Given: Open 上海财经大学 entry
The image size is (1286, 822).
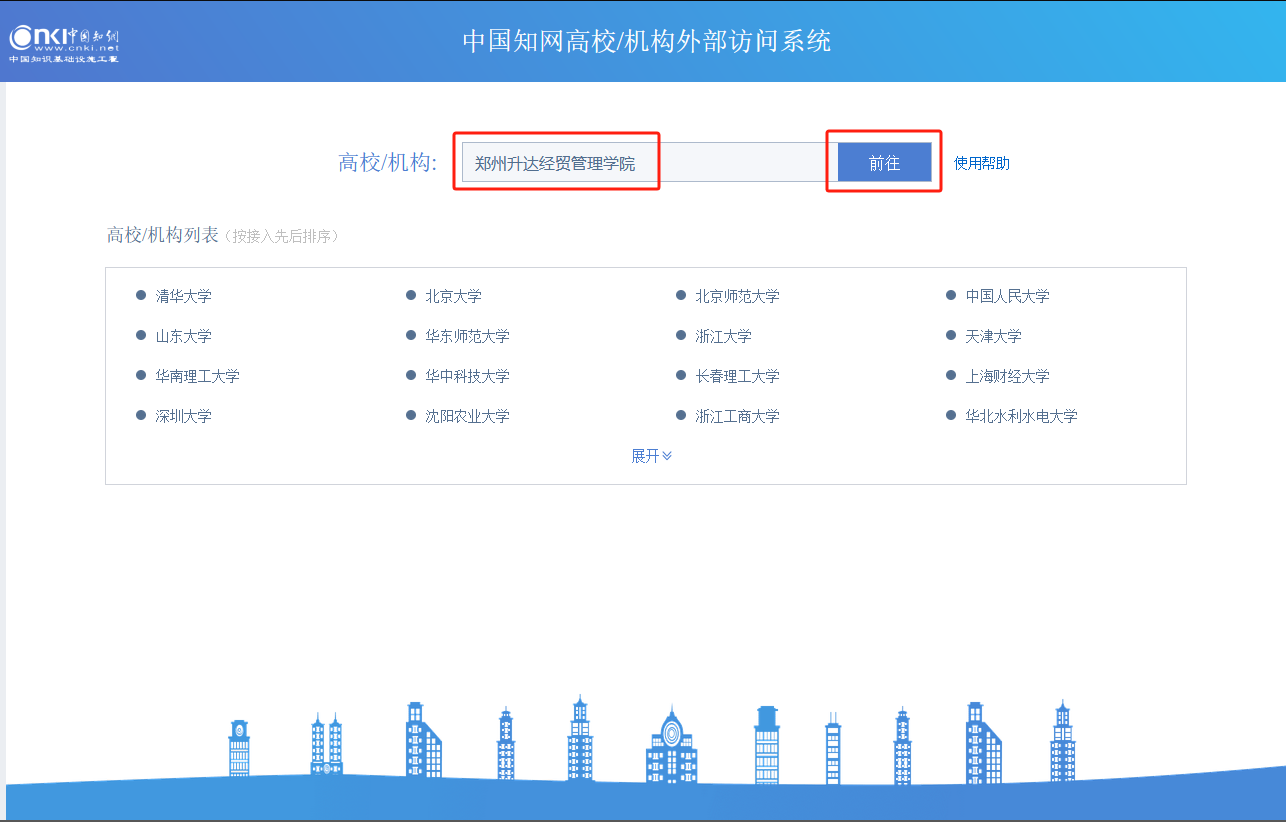Looking at the screenshot, I should pyautogui.click(x=1007, y=376).
